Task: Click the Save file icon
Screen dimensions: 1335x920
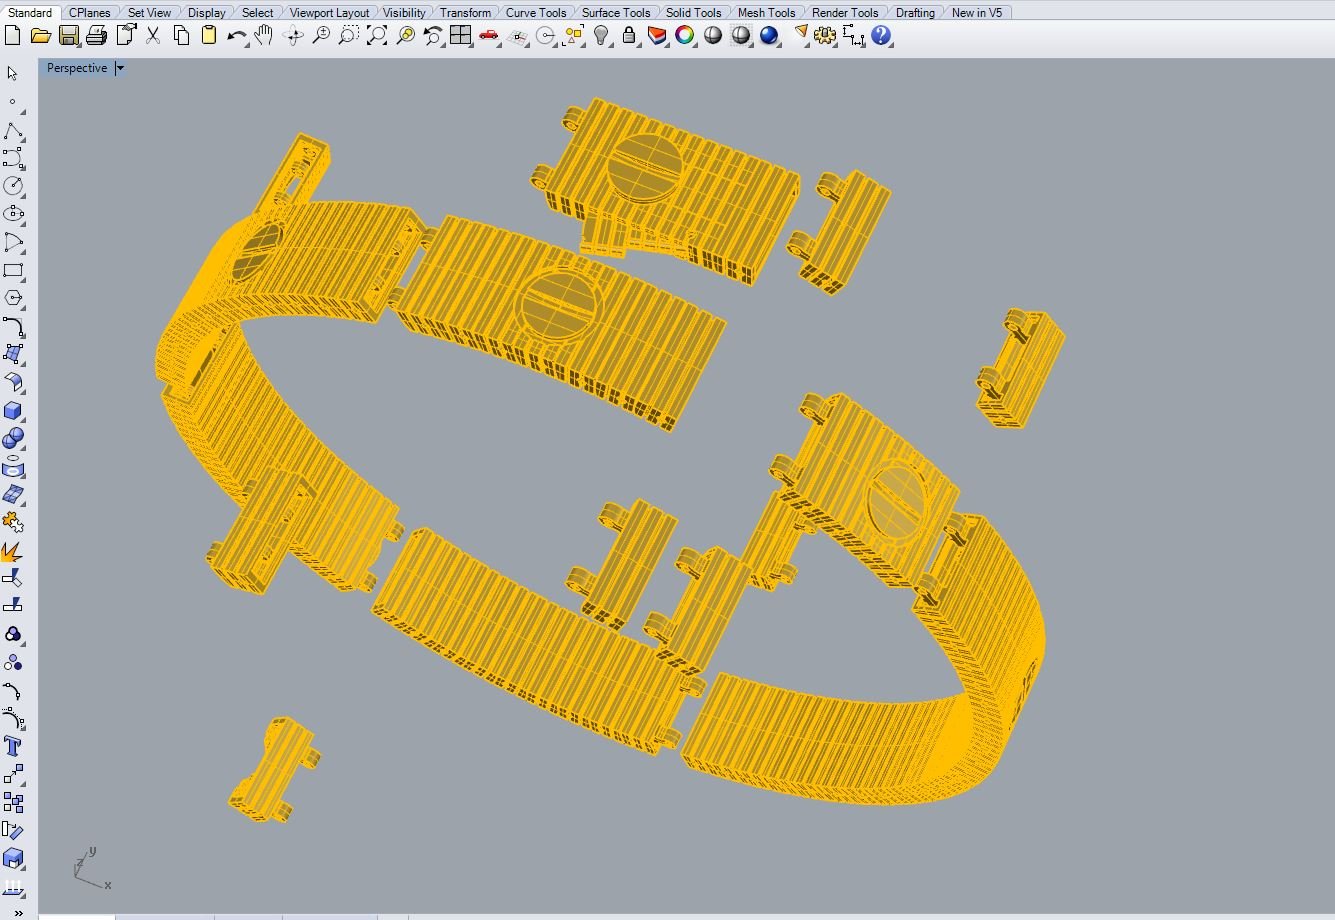Action: coord(68,36)
